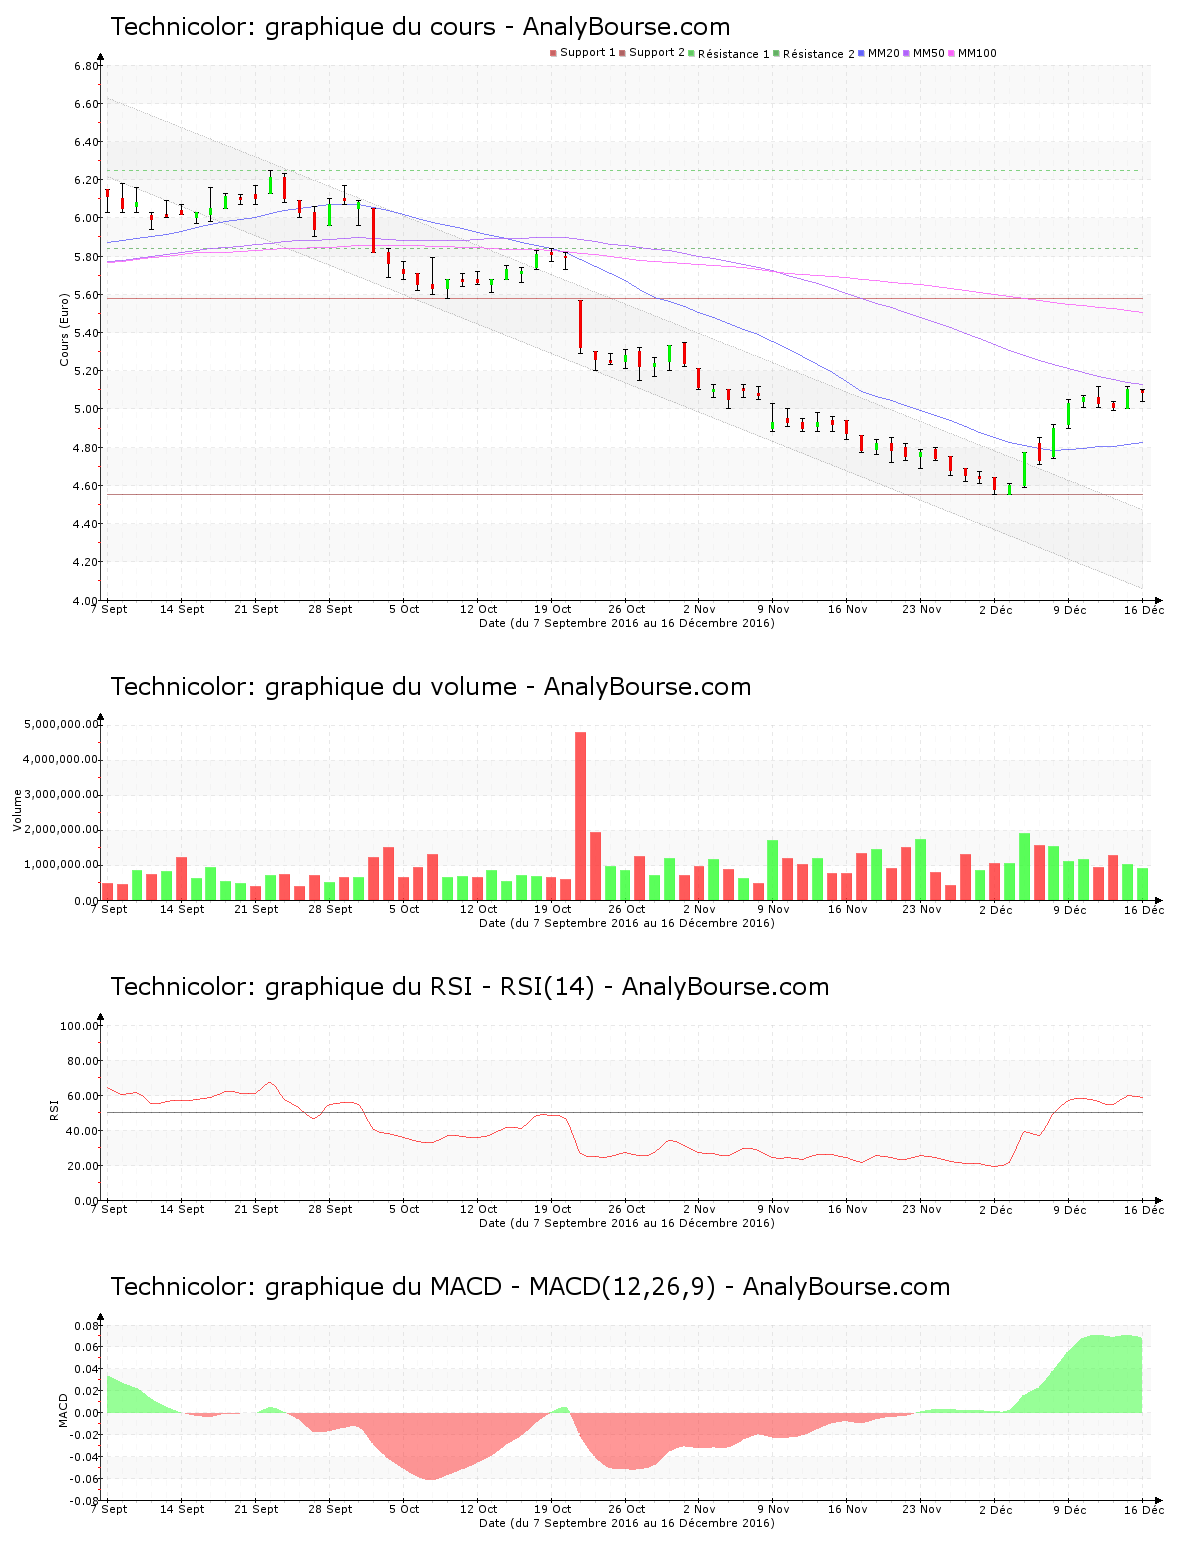
Task: Select the Support 2 legend marker
Action: [622, 53]
